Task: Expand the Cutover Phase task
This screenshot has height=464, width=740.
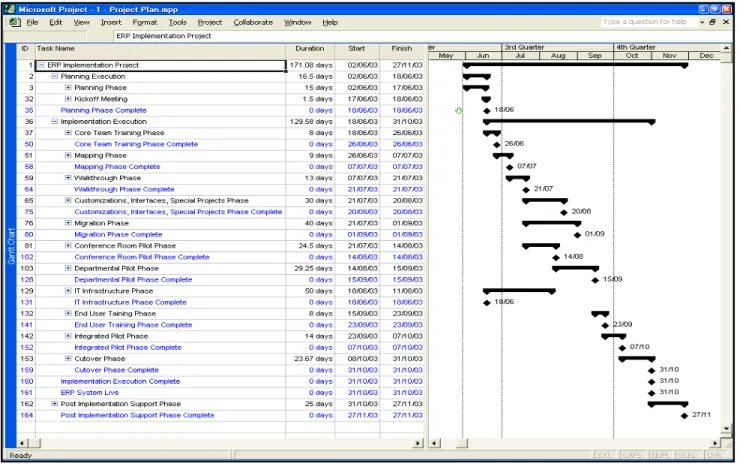Action: pos(68,359)
